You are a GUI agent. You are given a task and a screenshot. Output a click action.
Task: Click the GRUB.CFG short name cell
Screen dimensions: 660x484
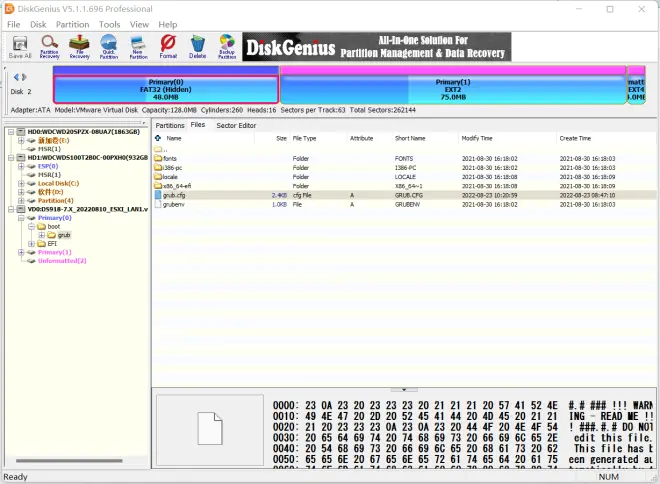408,195
